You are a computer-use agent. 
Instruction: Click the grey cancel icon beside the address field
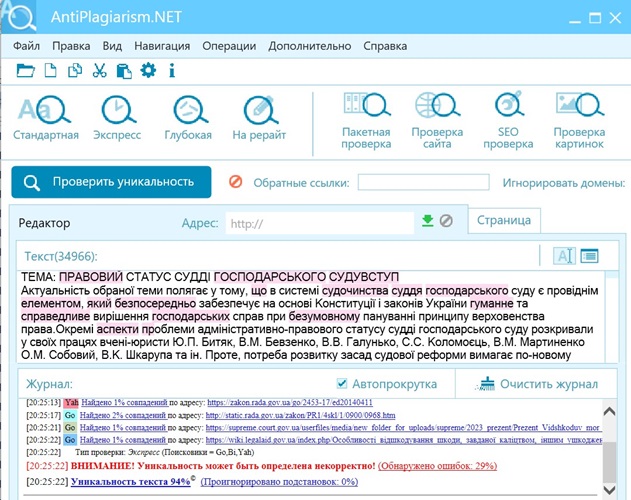click(x=446, y=221)
